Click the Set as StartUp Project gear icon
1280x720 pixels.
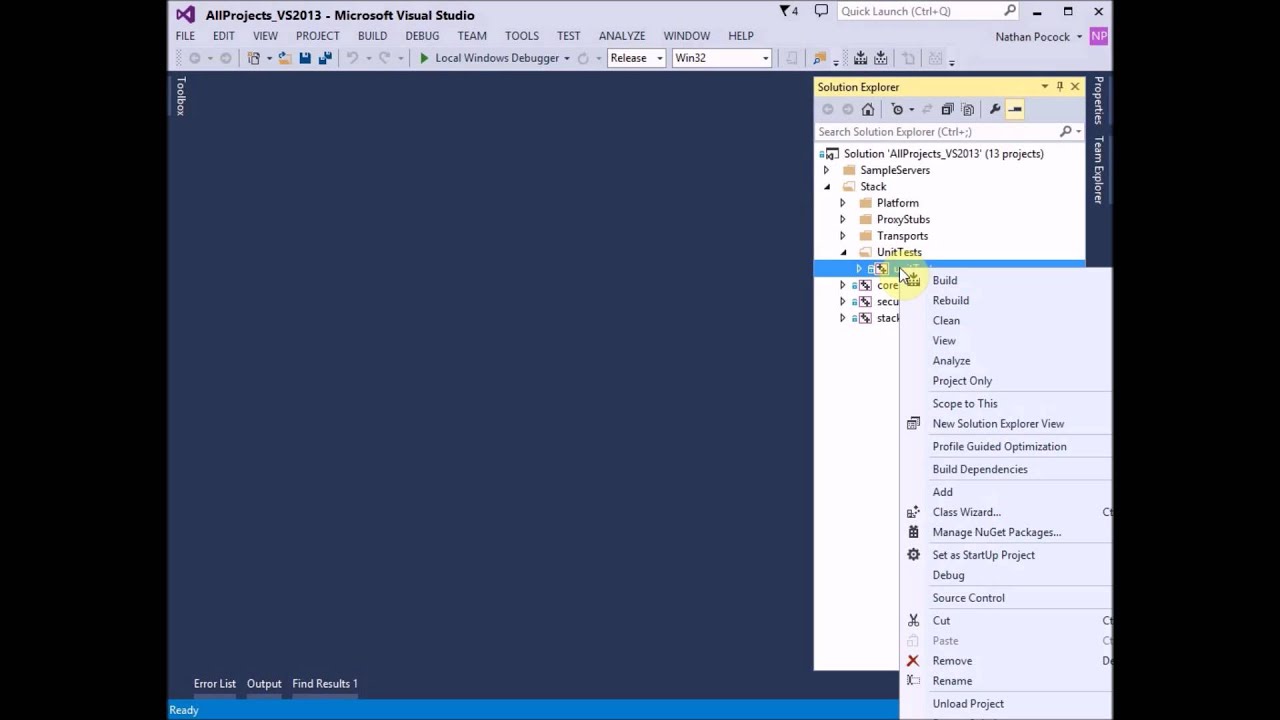pyautogui.click(x=913, y=555)
